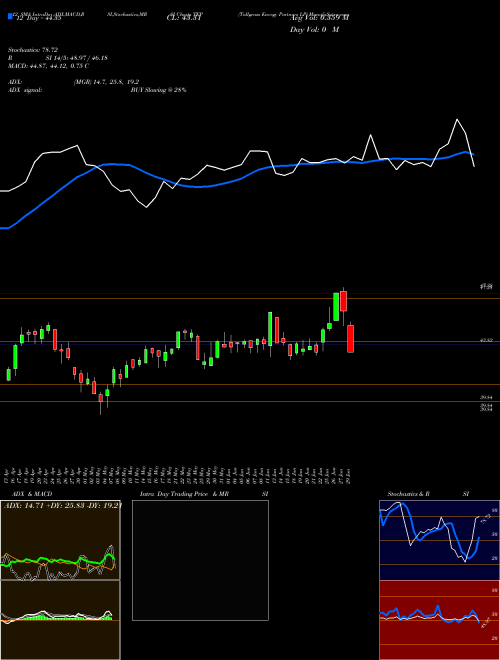
Task: Select the Stochastics 78.72 reading
Action: click(32, 50)
